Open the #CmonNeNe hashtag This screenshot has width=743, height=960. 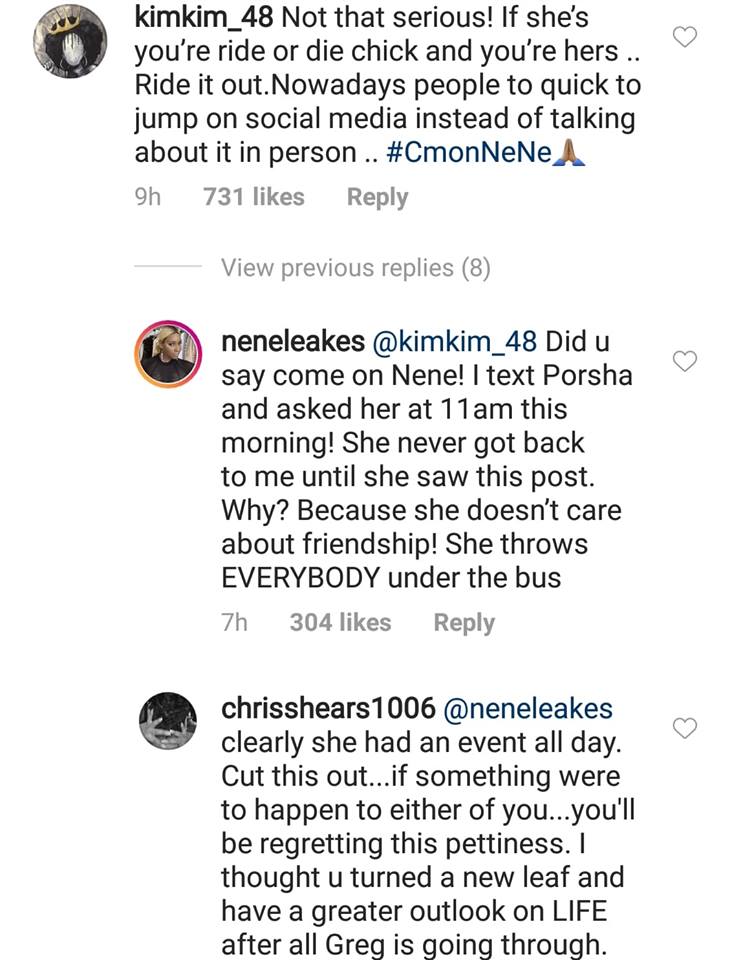point(468,154)
